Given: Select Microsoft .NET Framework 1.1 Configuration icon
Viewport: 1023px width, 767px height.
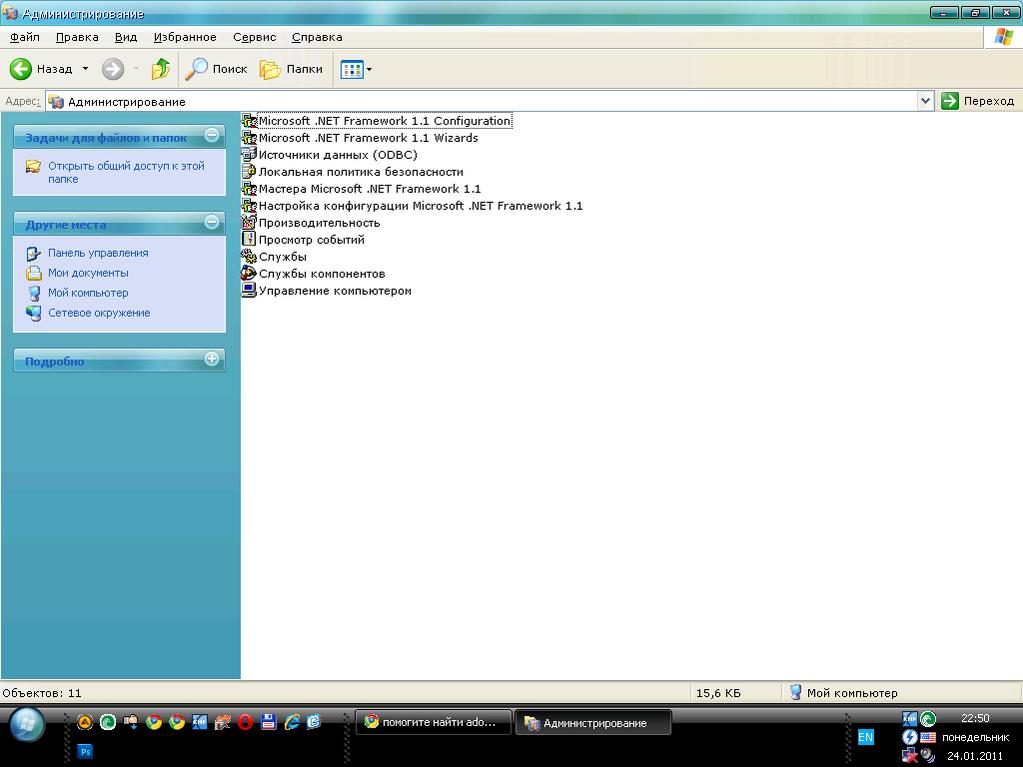Looking at the screenshot, I should coord(249,121).
